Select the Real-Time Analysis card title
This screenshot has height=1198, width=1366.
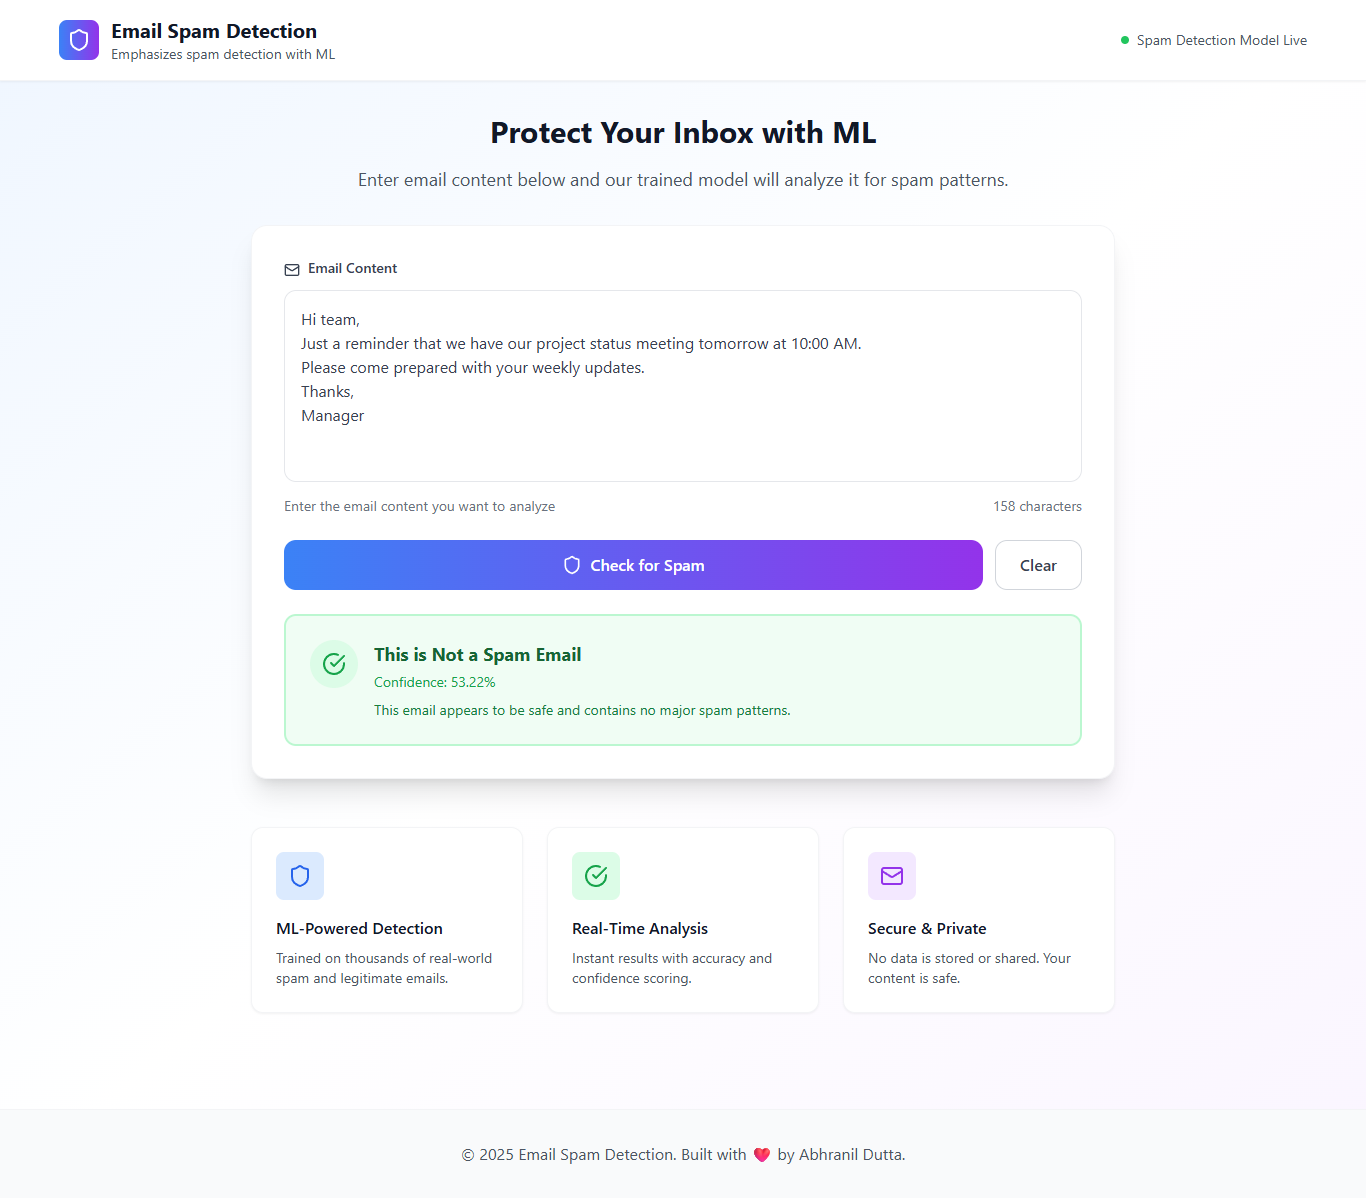point(640,928)
